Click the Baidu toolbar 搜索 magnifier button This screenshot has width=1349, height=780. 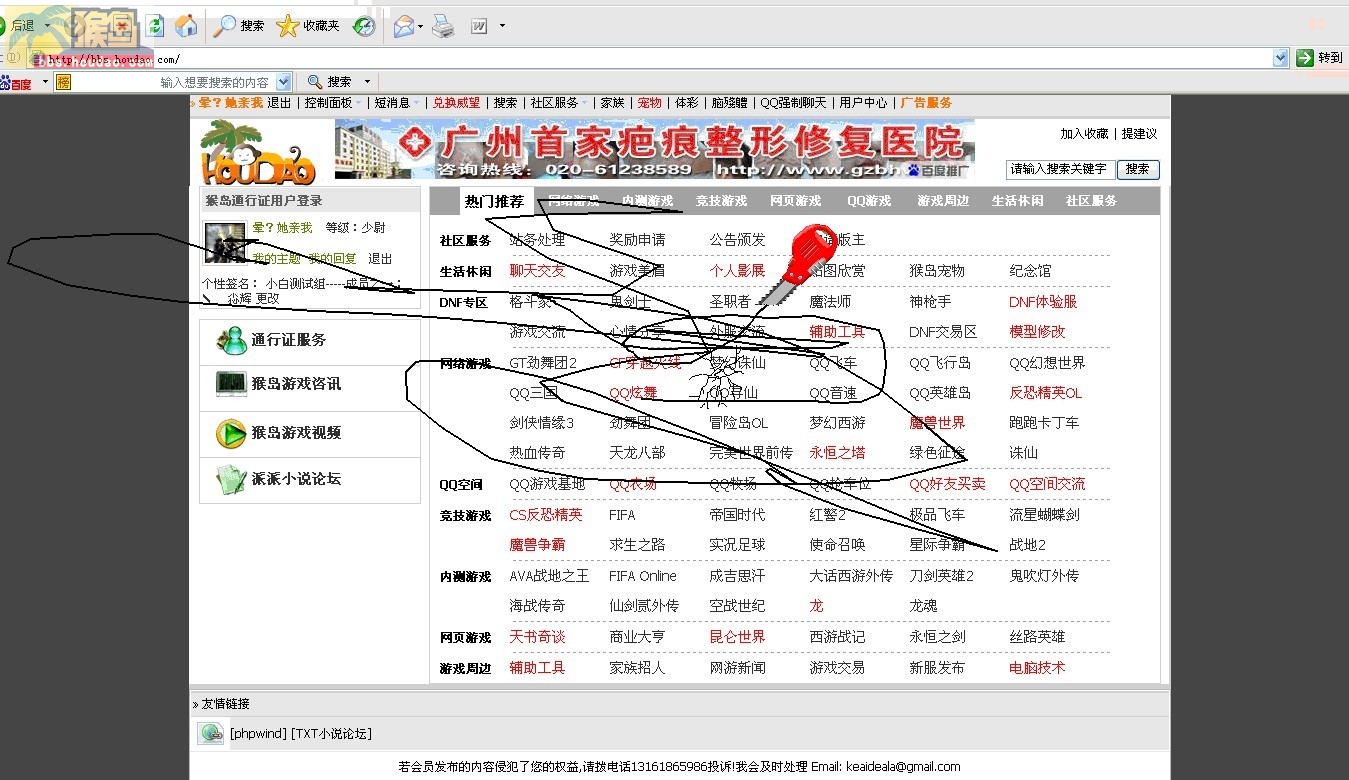click(x=330, y=82)
